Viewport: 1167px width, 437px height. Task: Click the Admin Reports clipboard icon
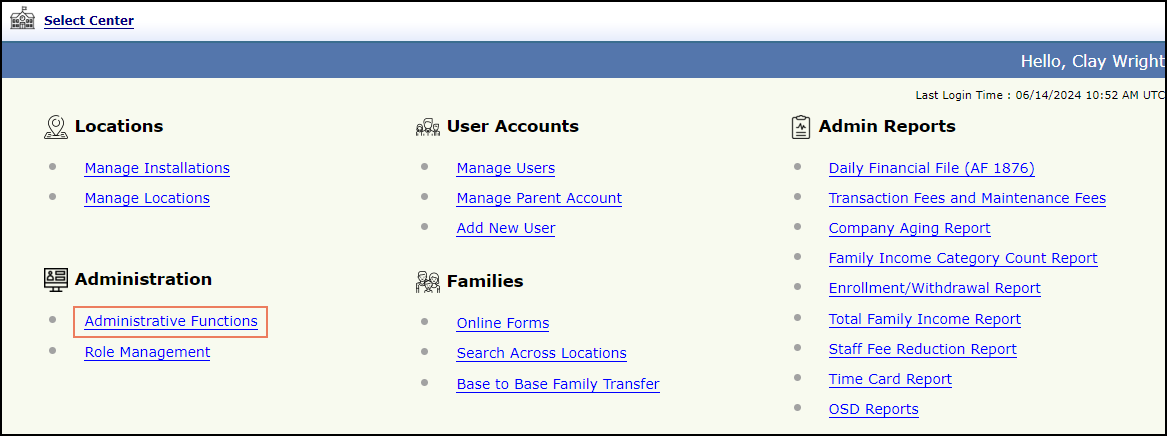click(800, 127)
